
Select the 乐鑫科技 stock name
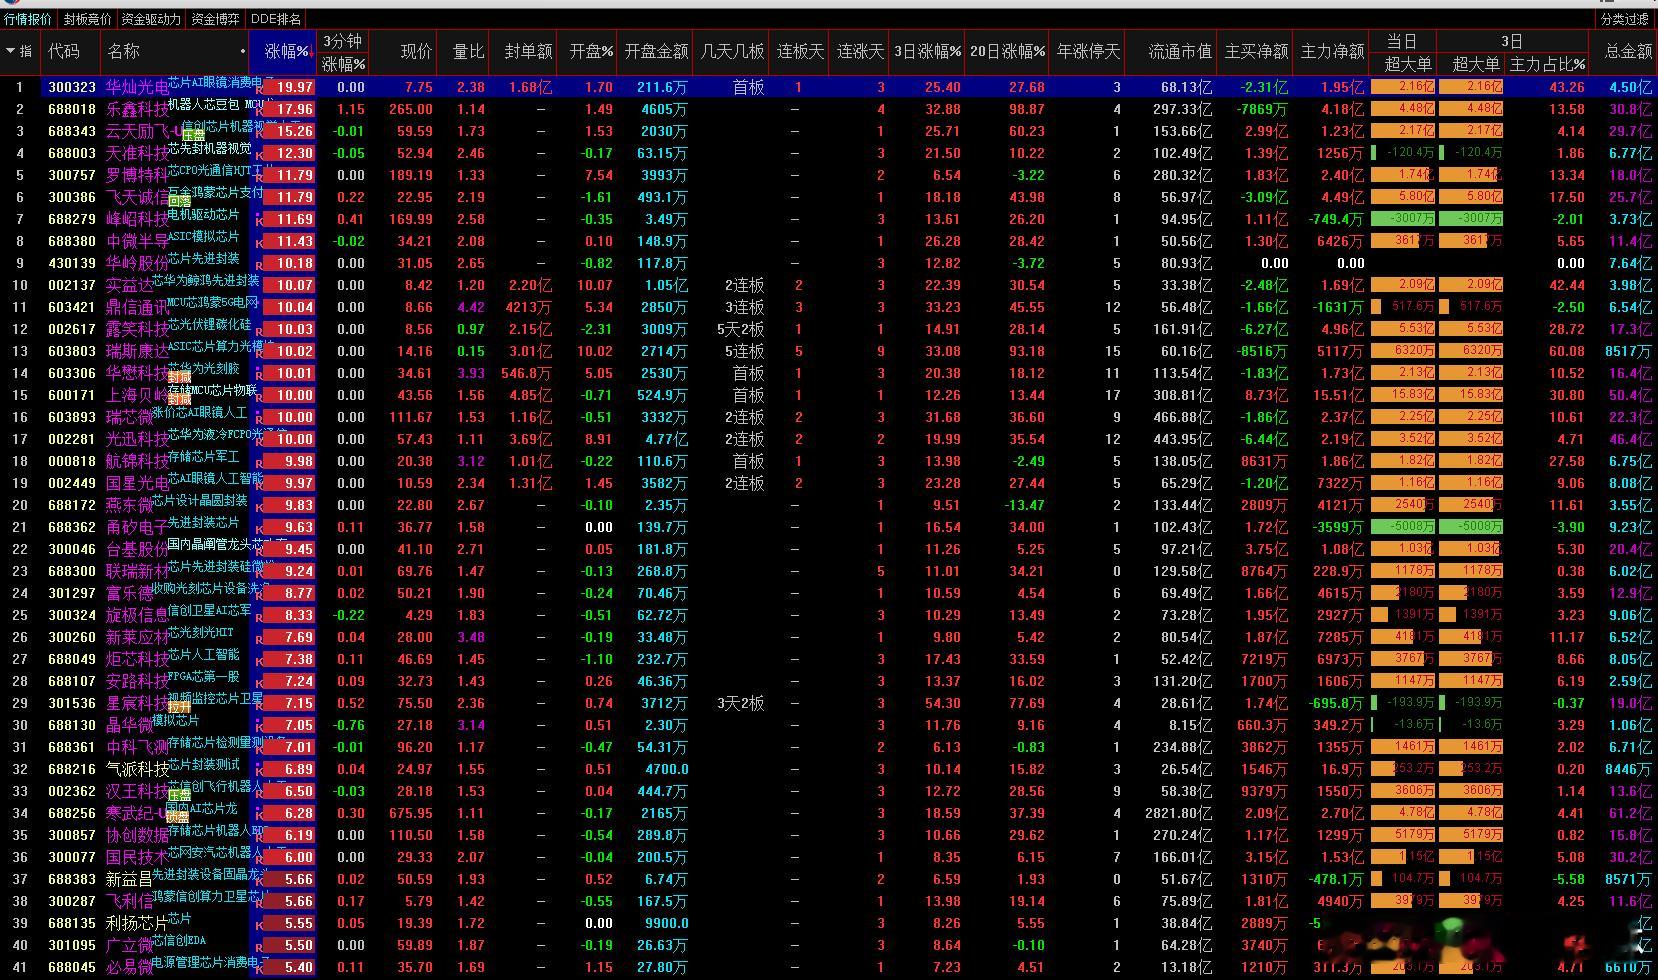tap(138, 110)
